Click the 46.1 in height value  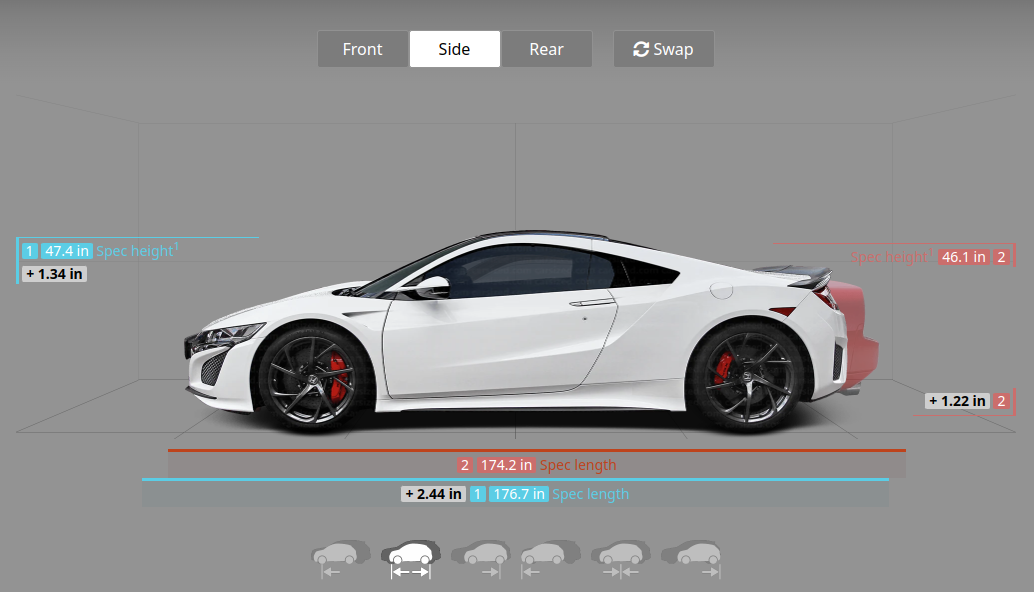point(963,257)
